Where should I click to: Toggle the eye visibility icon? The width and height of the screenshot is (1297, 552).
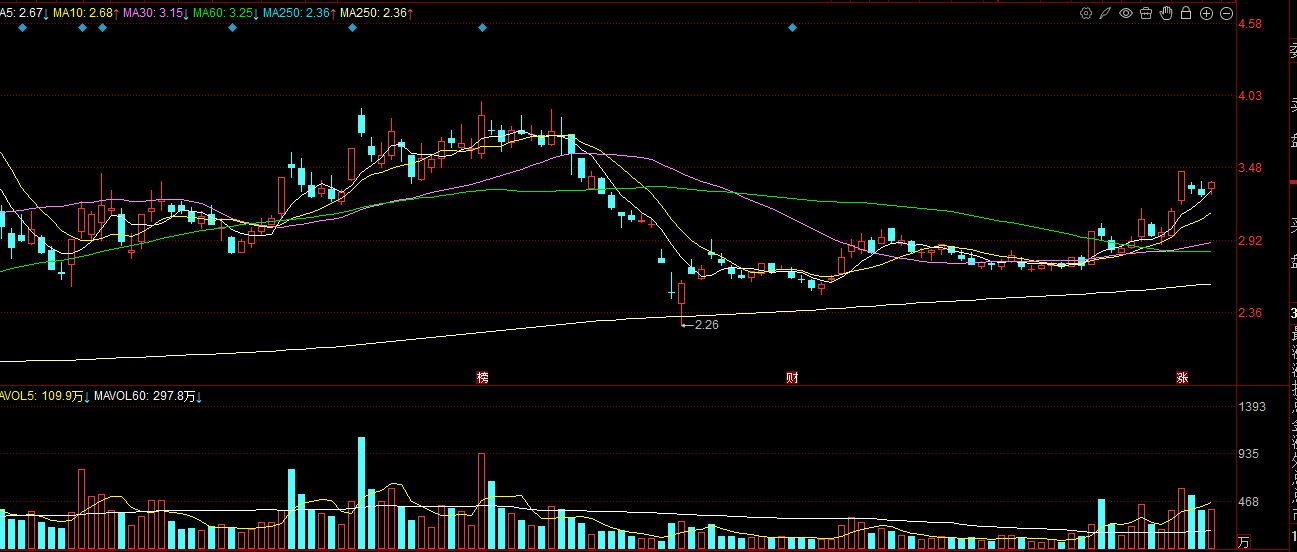coord(1126,13)
